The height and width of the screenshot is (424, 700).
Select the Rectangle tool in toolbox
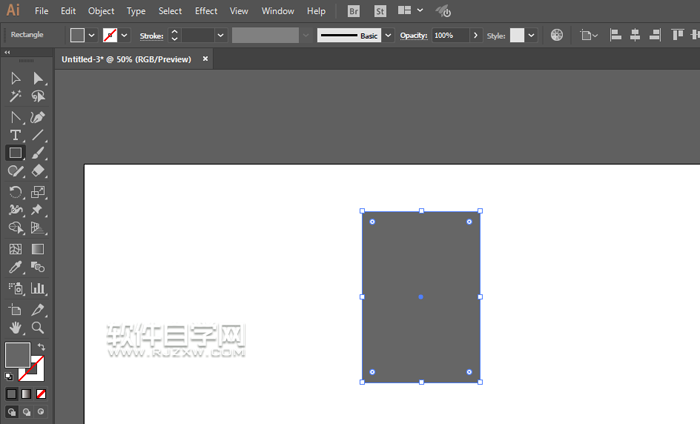coord(16,153)
